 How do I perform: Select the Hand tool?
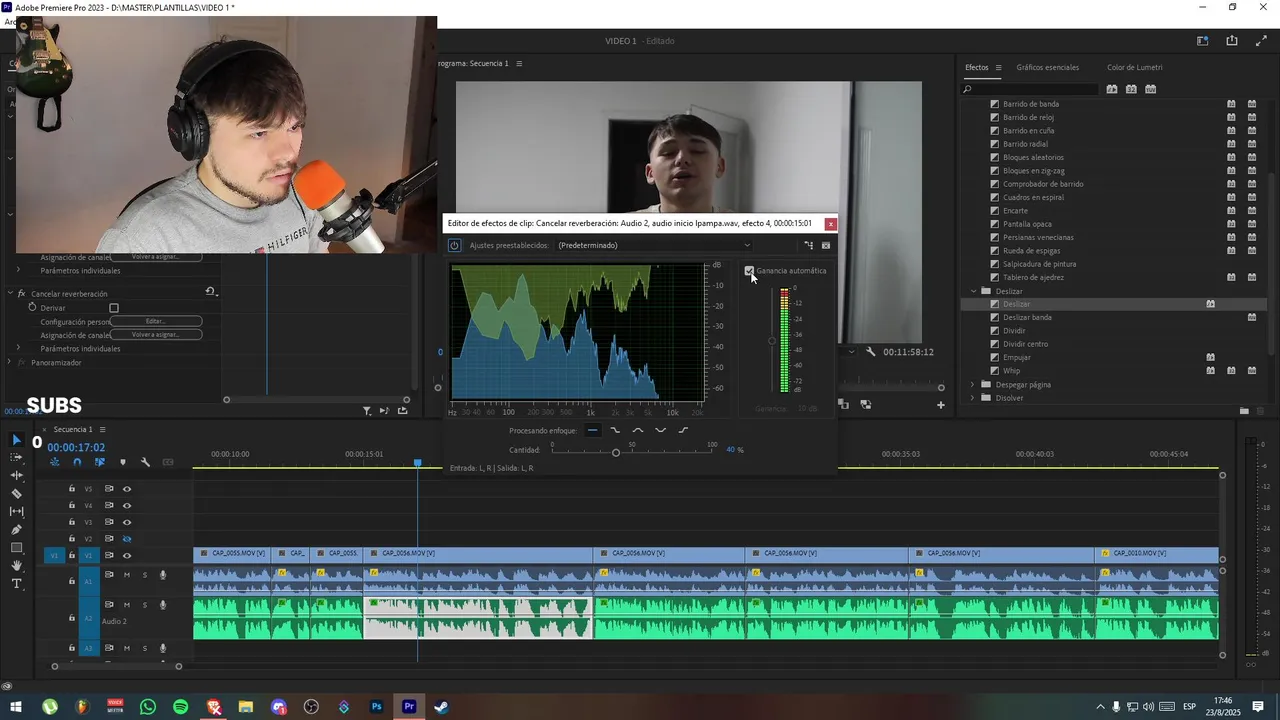tap(16, 565)
